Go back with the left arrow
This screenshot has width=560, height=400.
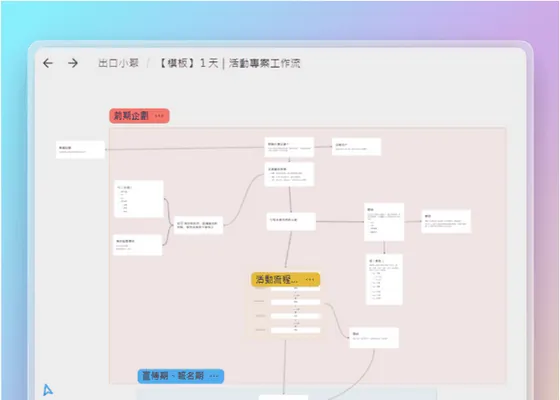click(x=48, y=63)
